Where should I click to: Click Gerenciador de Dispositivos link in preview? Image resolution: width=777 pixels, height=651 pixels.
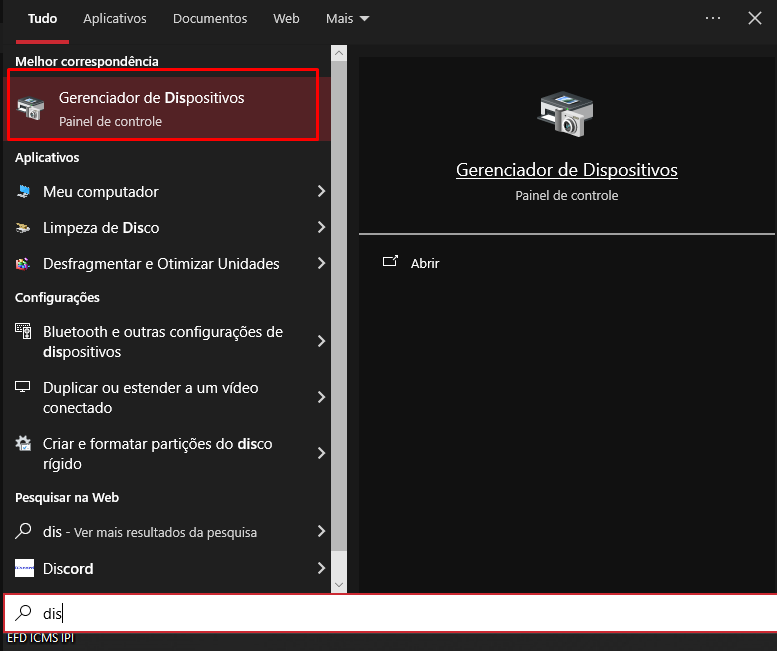pos(566,170)
